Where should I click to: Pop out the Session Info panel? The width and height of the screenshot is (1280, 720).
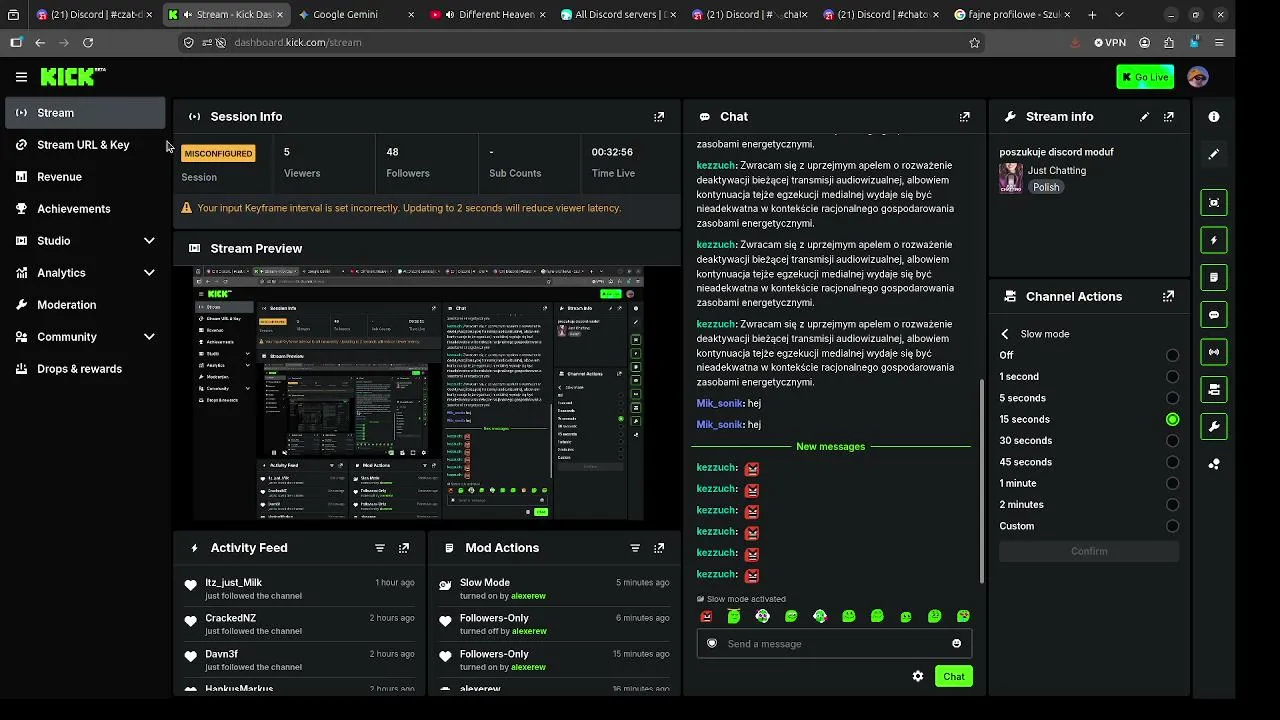click(659, 117)
